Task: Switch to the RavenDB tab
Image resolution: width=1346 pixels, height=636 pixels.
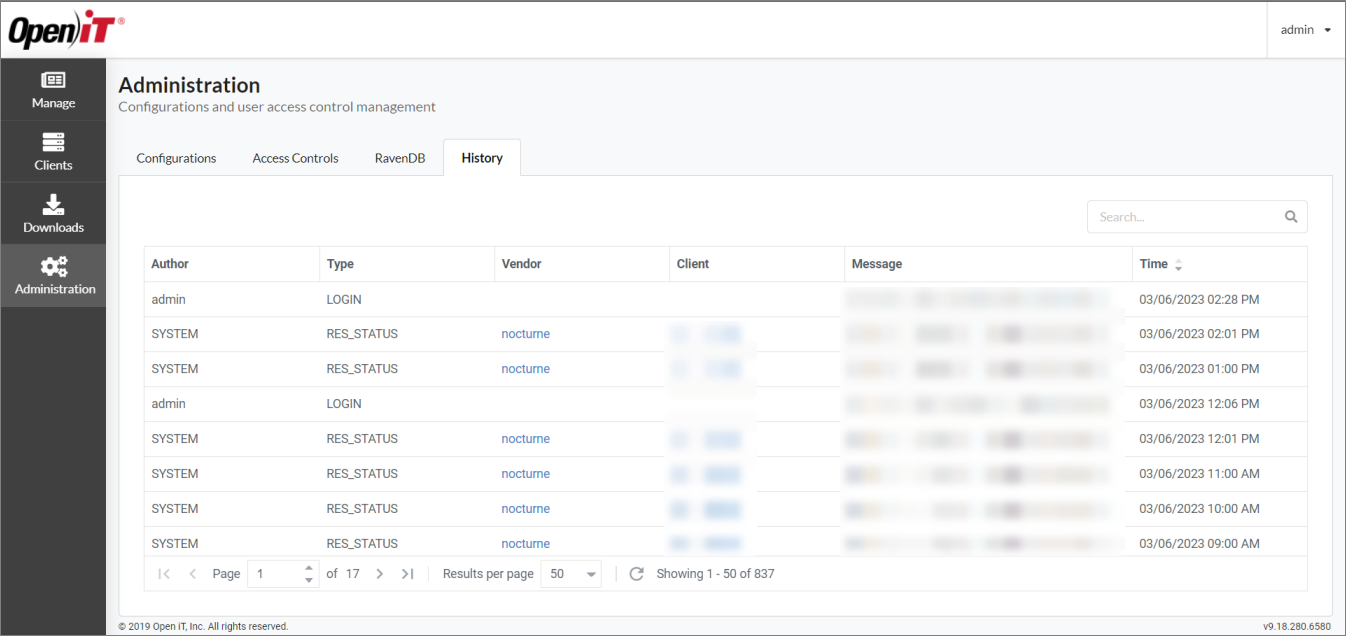Action: point(399,157)
